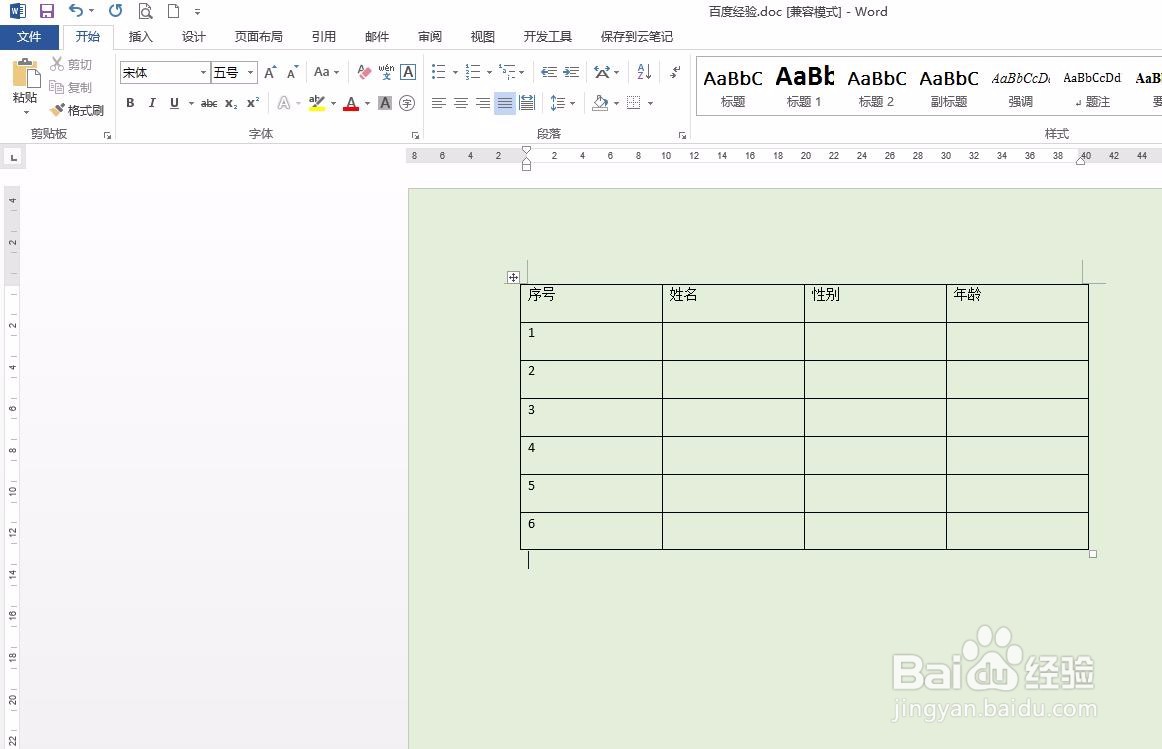Insert enclosed character (带圈字符)
Screen dimensions: 1162x749
[407, 103]
